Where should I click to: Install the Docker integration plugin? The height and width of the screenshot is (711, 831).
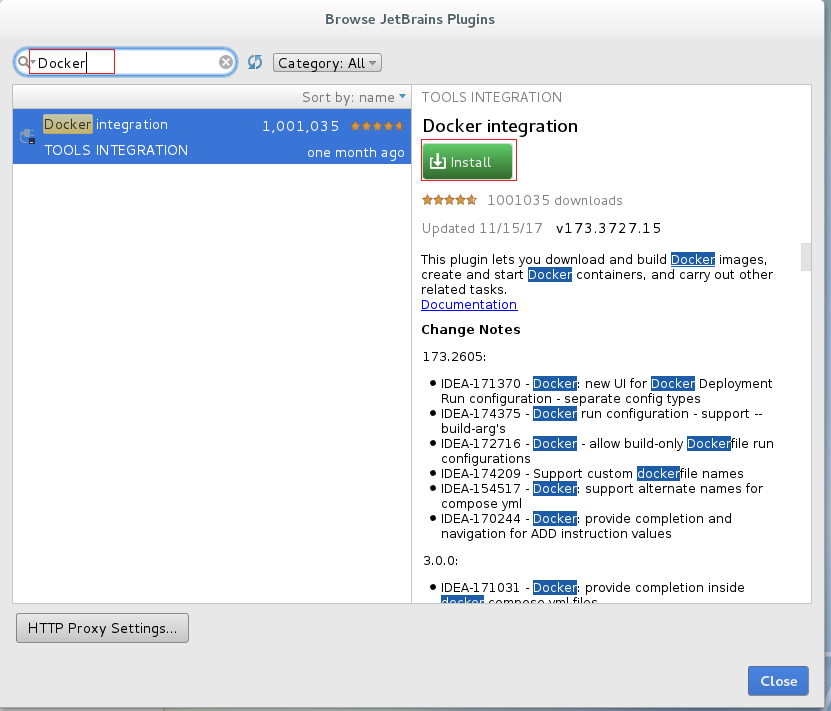(467, 161)
